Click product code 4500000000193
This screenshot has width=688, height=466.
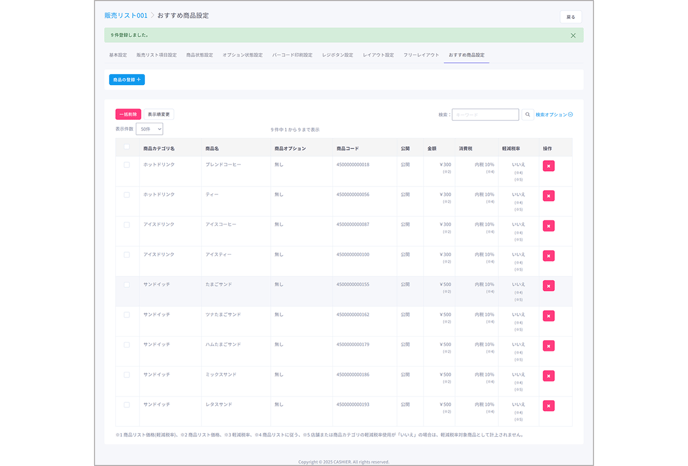(353, 404)
